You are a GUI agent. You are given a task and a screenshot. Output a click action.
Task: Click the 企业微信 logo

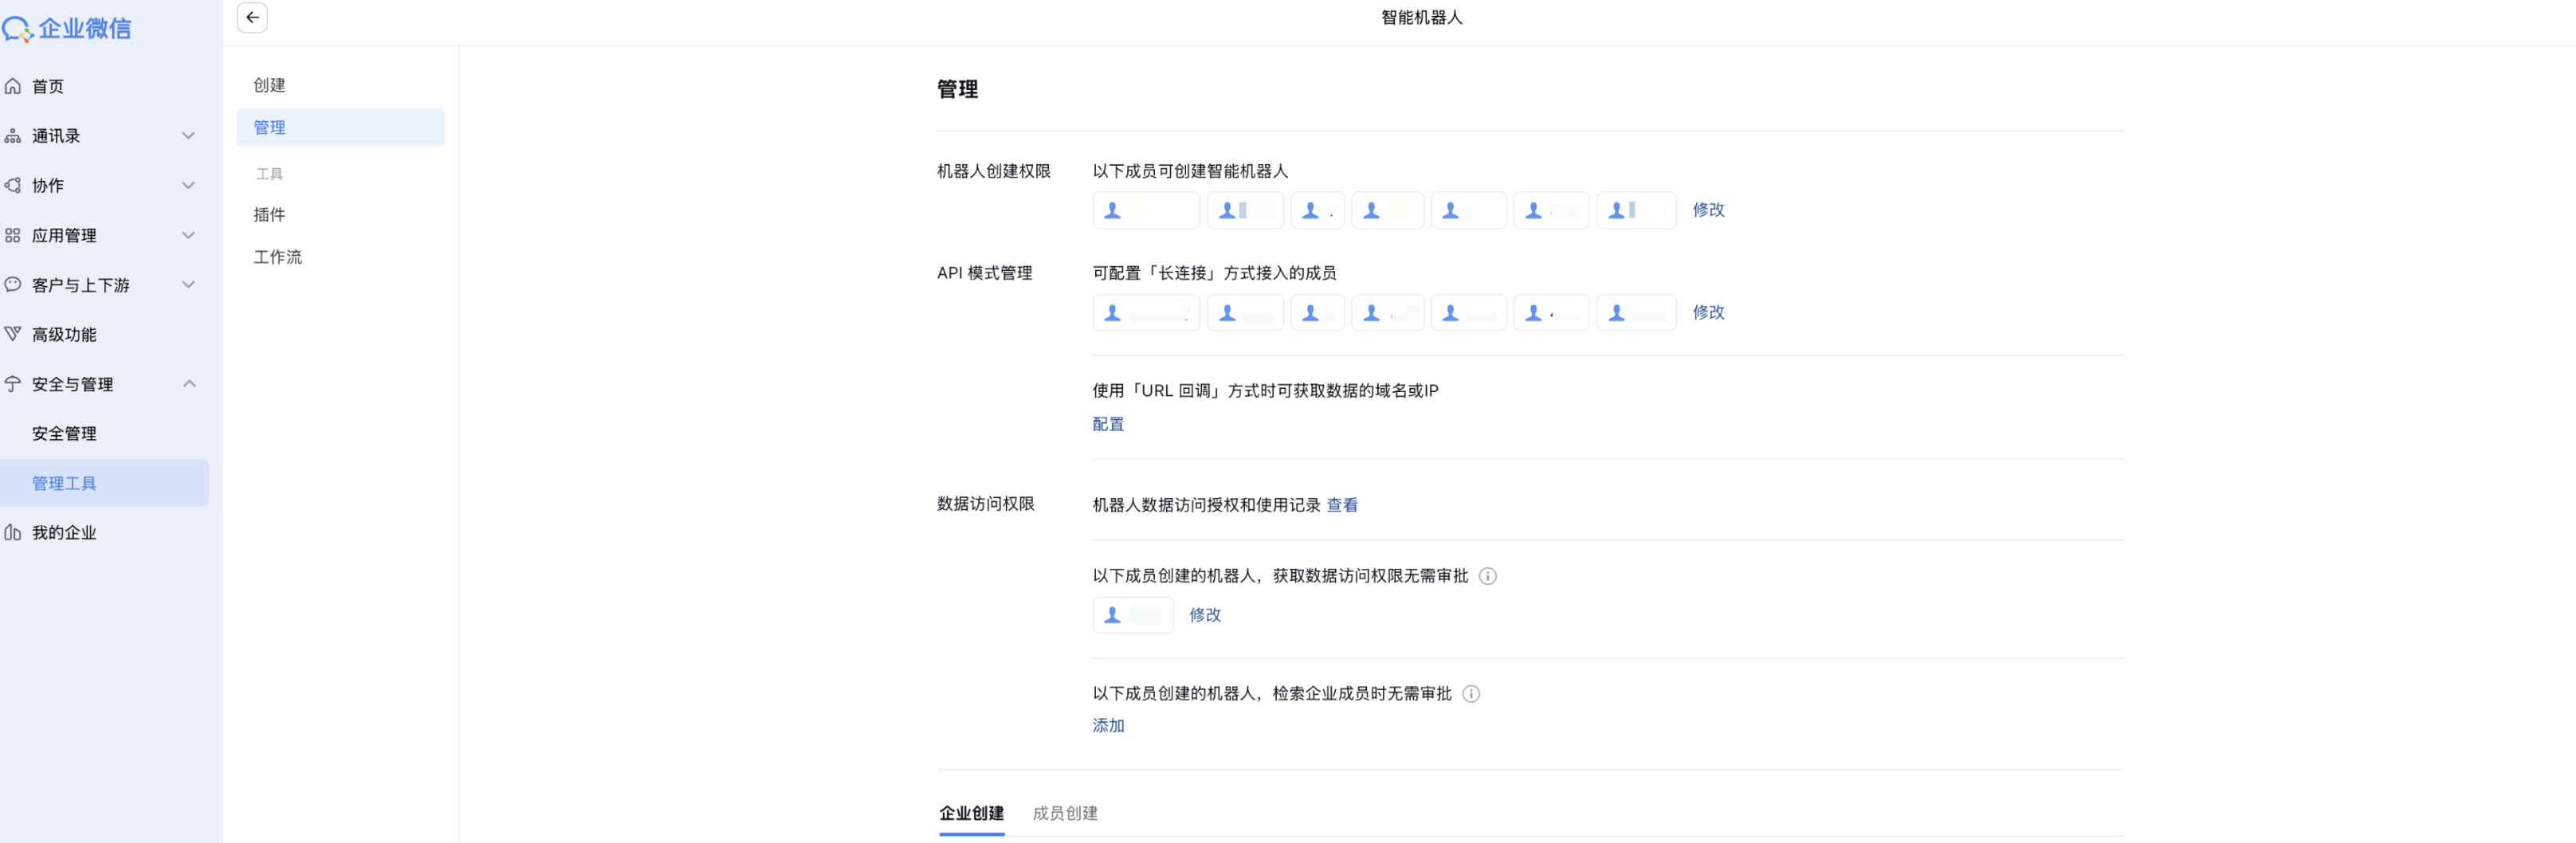[67, 29]
